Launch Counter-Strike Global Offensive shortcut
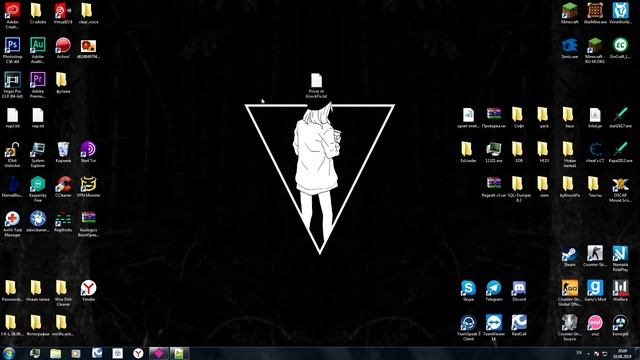Screen dimensions: 640x360 [x=570, y=292]
